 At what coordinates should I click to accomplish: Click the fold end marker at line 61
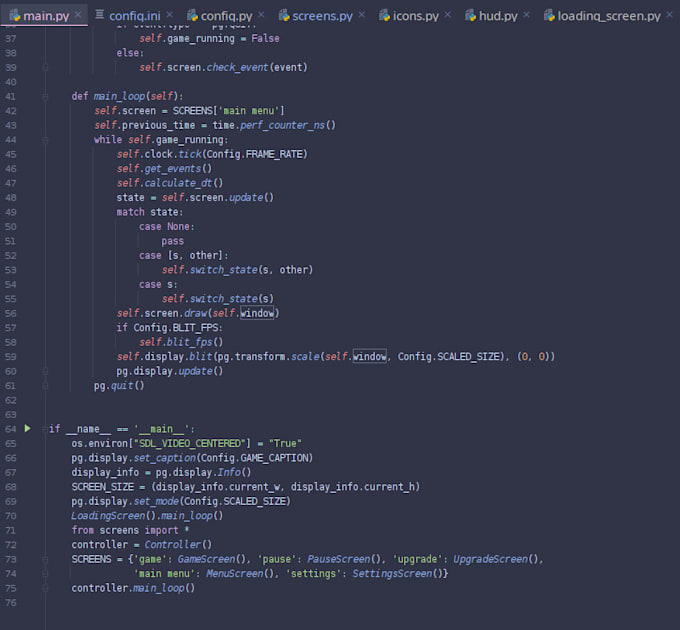[45, 386]
